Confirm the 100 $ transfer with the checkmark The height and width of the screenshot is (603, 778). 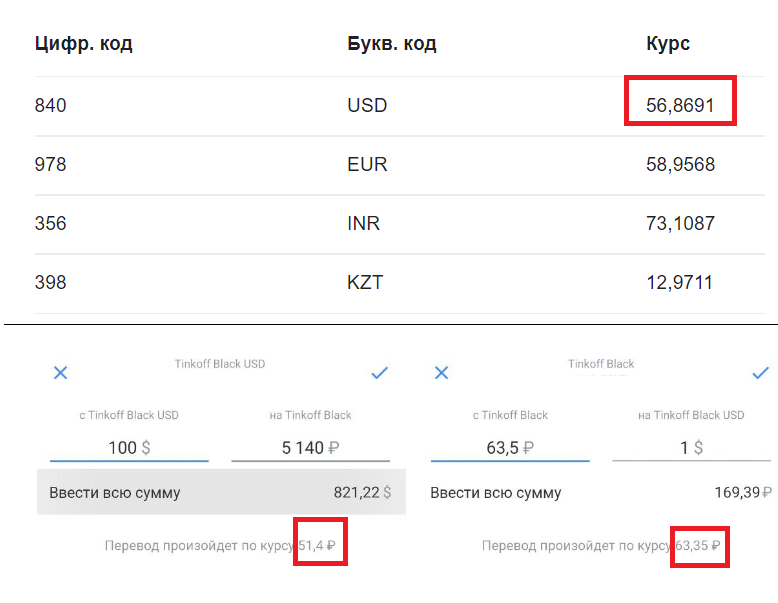pyautogui.click(x=379, y=373)
